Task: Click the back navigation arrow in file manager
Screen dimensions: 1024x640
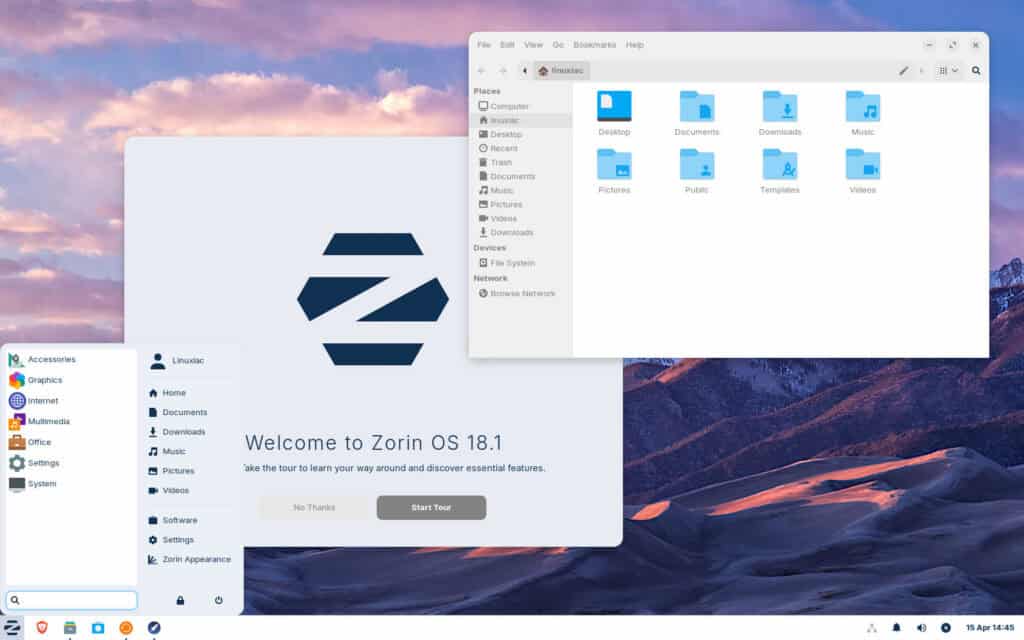Action: click(482, 71)
